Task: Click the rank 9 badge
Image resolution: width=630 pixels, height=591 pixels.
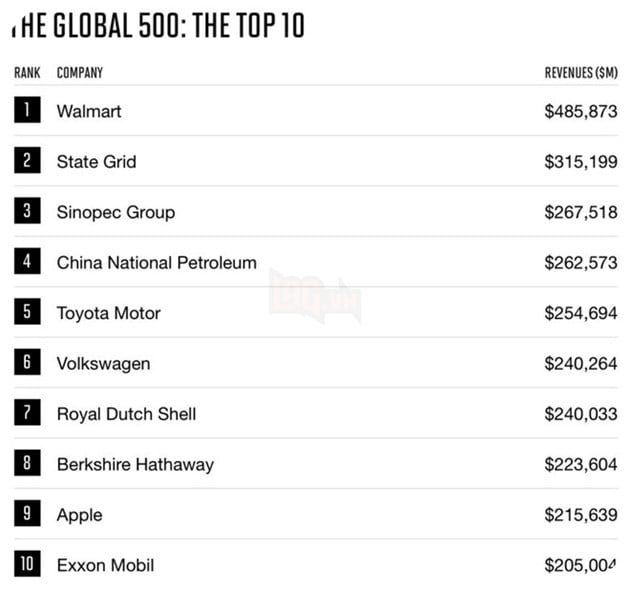Action: coord(27,513)
